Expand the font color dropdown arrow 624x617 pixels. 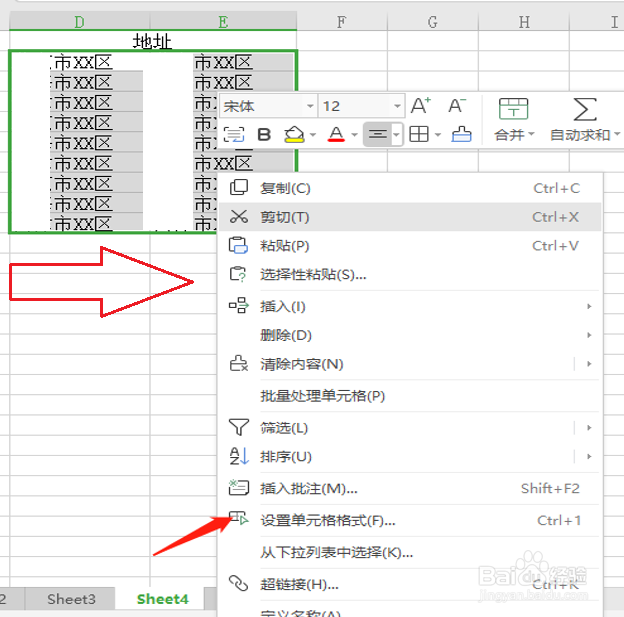tap(354, 135)
